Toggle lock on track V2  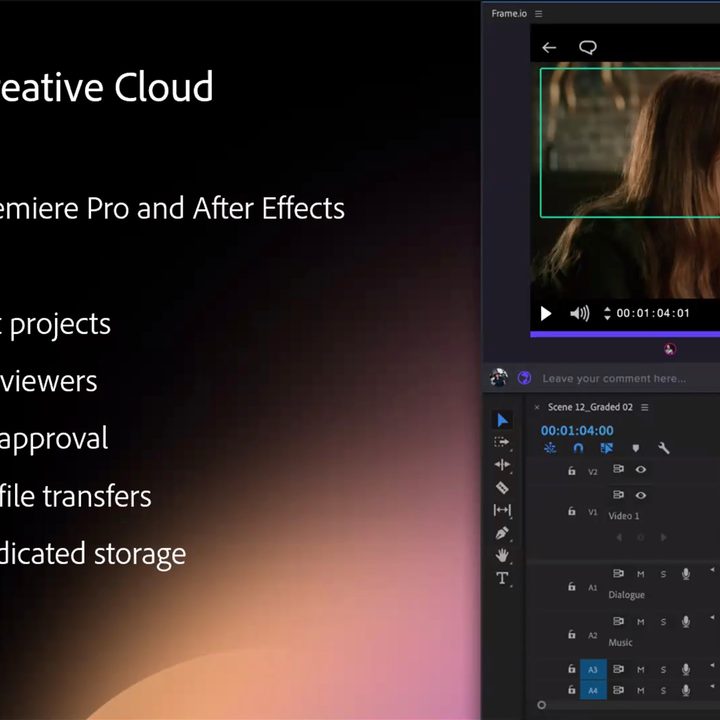[572, 471]
